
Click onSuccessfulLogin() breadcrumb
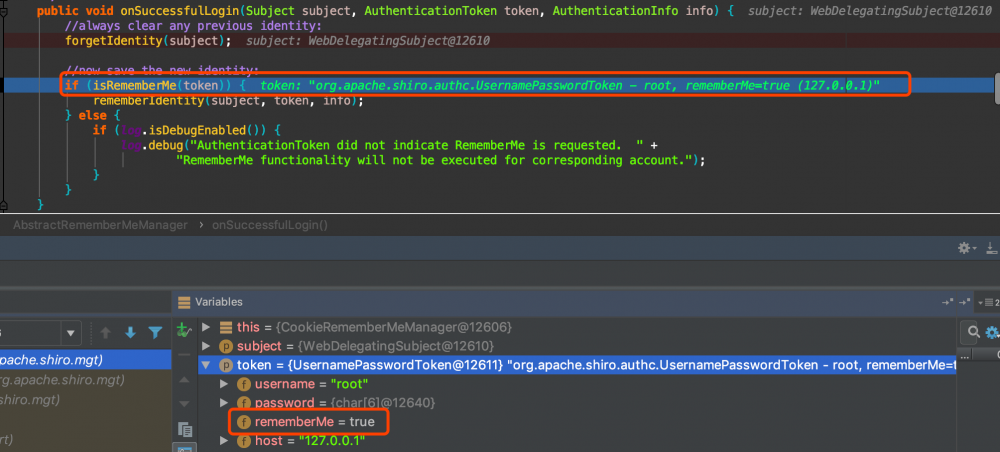click(x=270, y=225)
